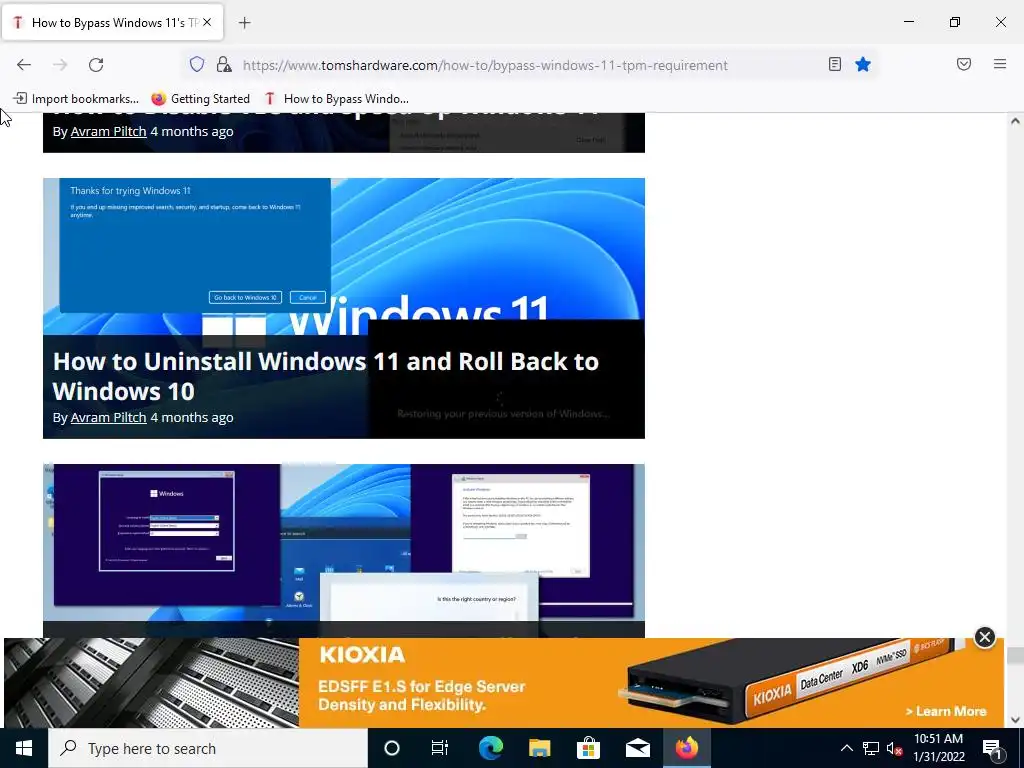The width and height of the screenshot is (1024, 768).
Task: Click the URL address bar
Action: coord(529,65)
